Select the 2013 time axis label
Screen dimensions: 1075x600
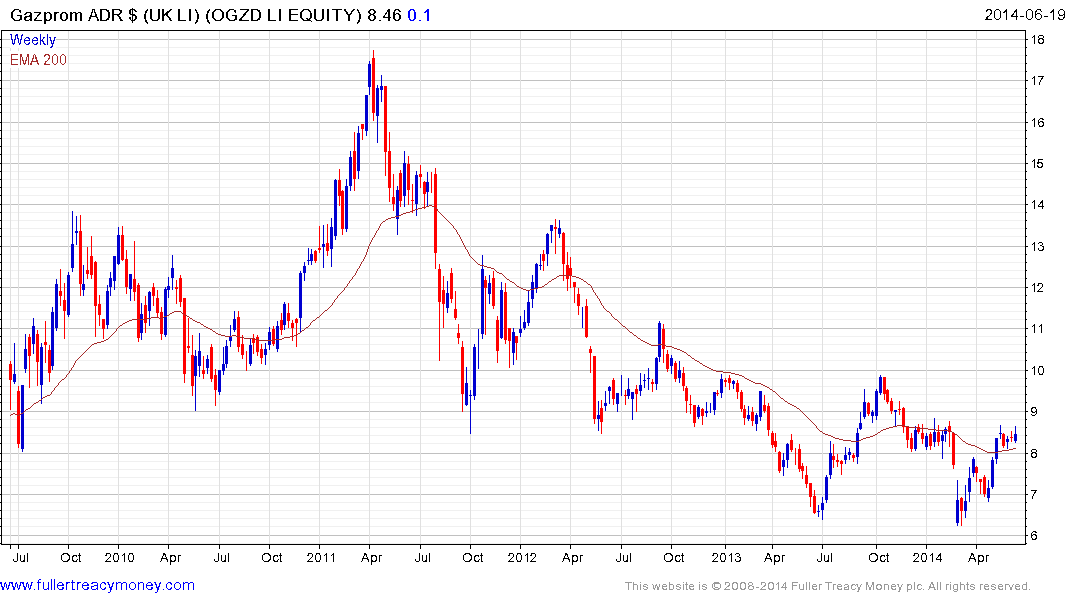726,557
